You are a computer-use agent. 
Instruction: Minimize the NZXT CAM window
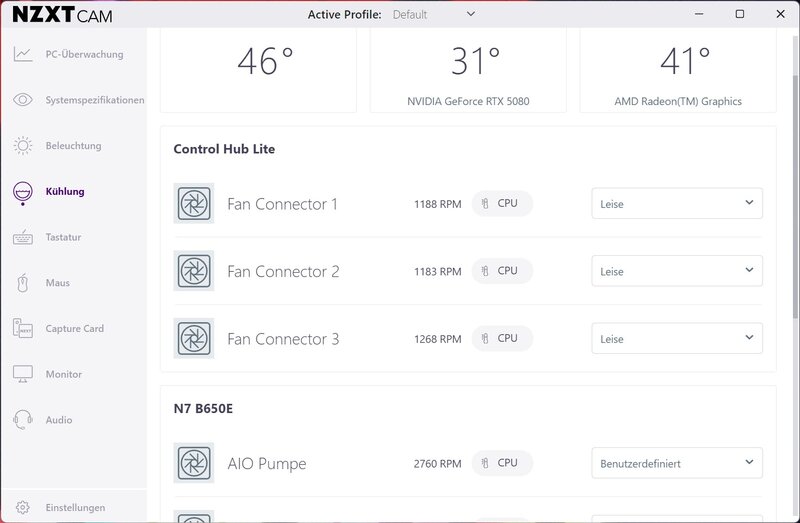[699, 14]
